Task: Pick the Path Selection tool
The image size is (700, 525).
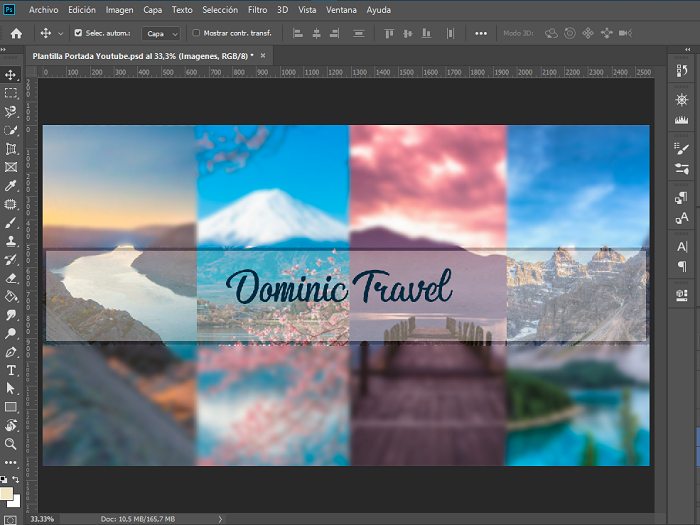Action: coord(10,388)
